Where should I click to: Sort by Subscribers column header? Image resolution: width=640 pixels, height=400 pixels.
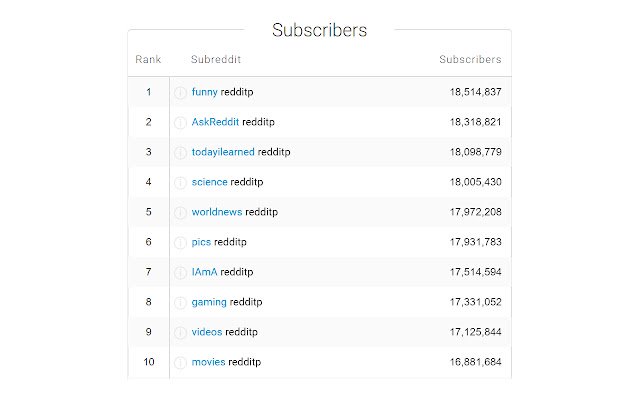pyautogui.click(x=470, y=60)
